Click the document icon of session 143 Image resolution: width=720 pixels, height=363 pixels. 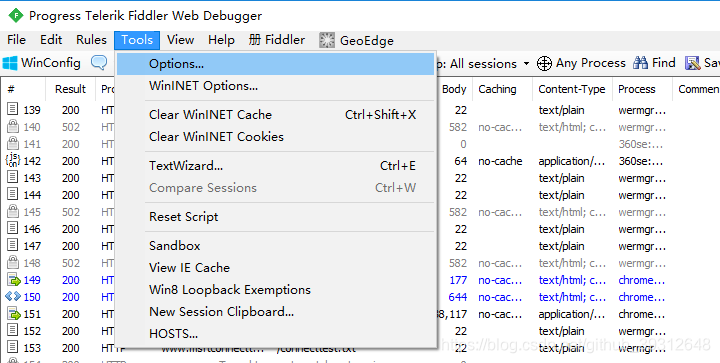pos(13,178)
